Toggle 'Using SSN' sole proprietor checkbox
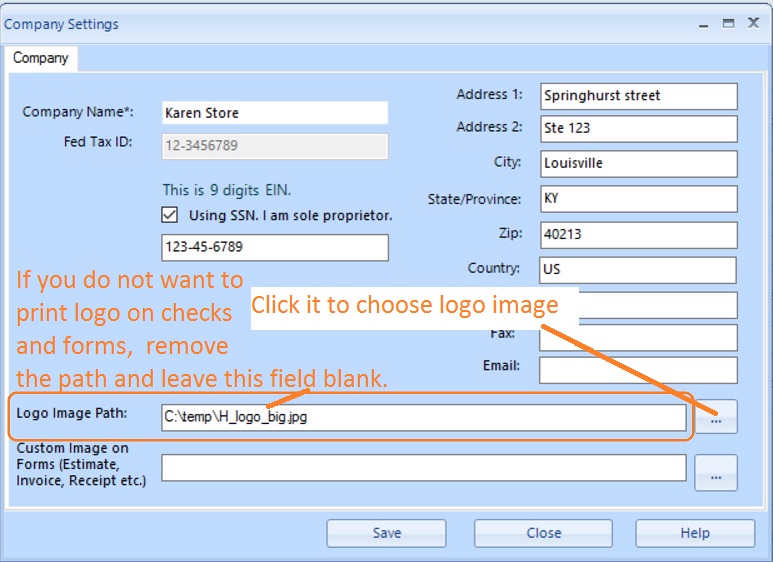 coord(169,215)
